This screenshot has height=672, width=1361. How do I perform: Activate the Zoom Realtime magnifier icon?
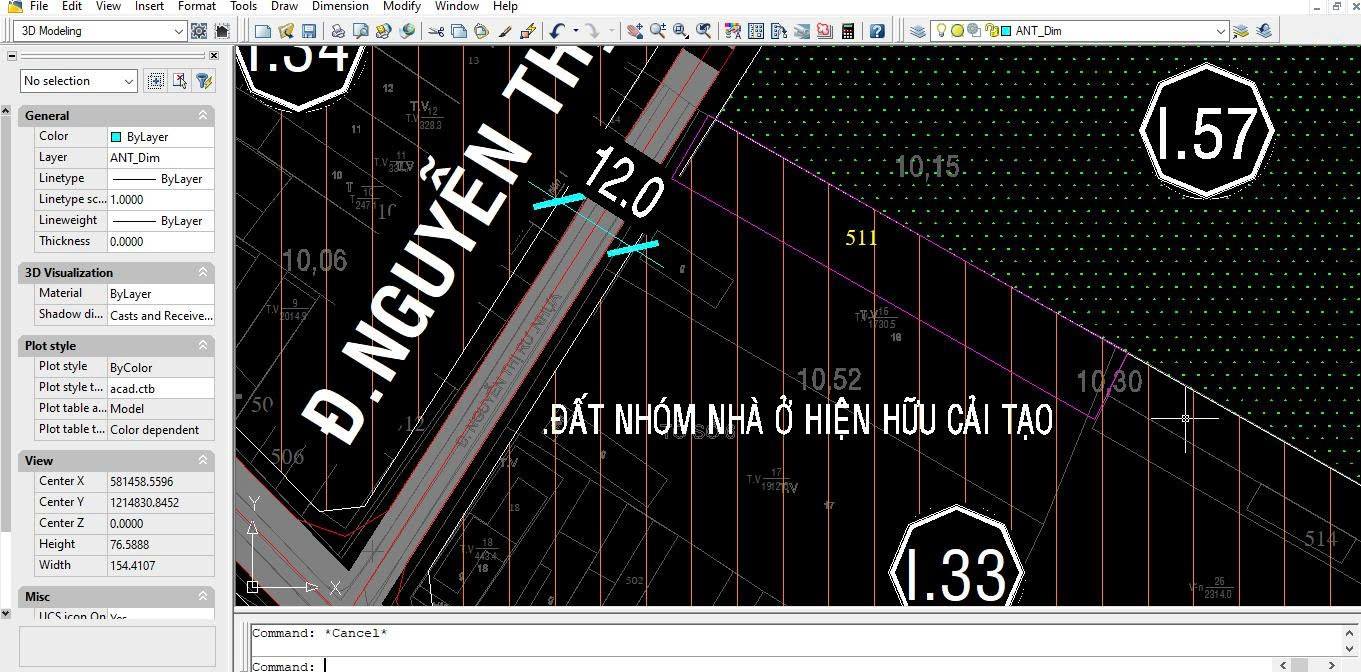(658, 31)
